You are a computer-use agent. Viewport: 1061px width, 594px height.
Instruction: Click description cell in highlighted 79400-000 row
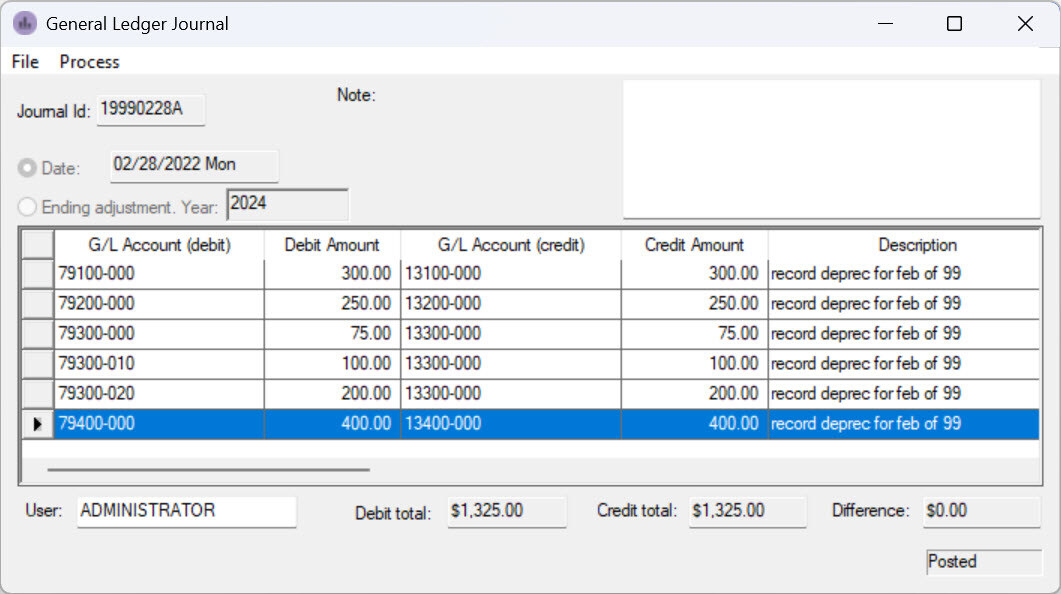coord(904,424)
